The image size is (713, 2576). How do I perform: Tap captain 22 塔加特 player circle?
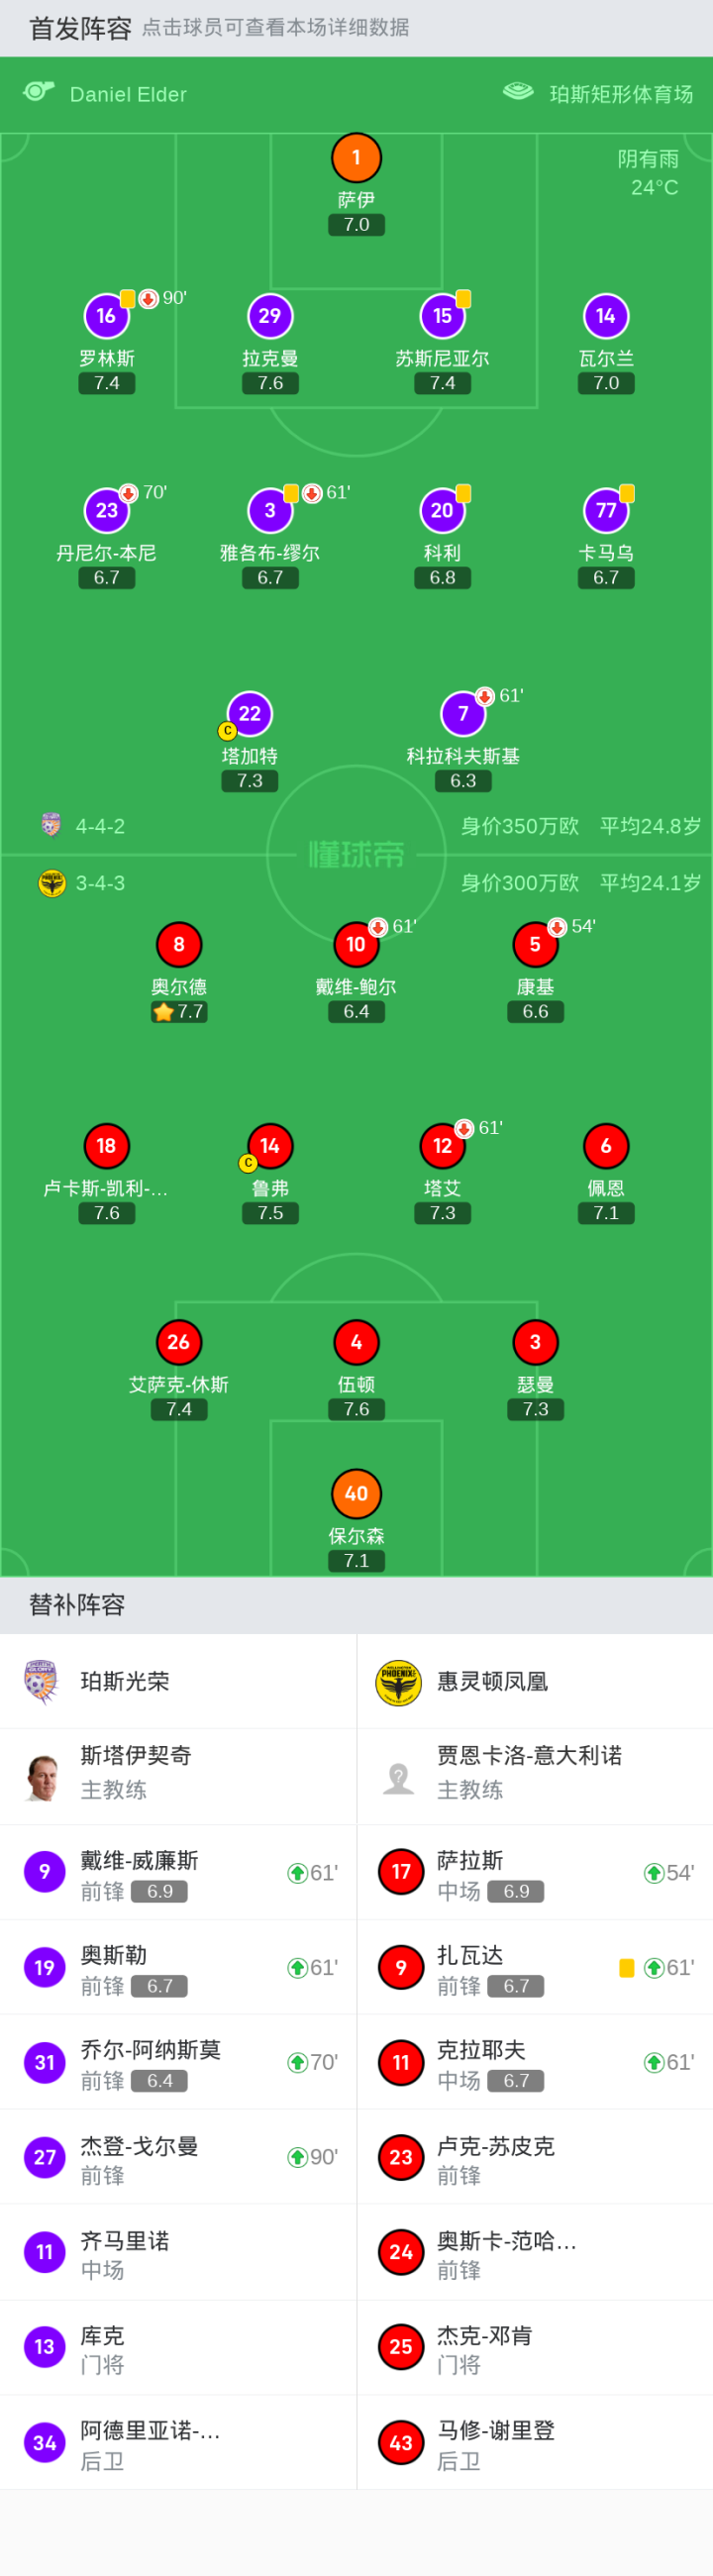[250, 713]
